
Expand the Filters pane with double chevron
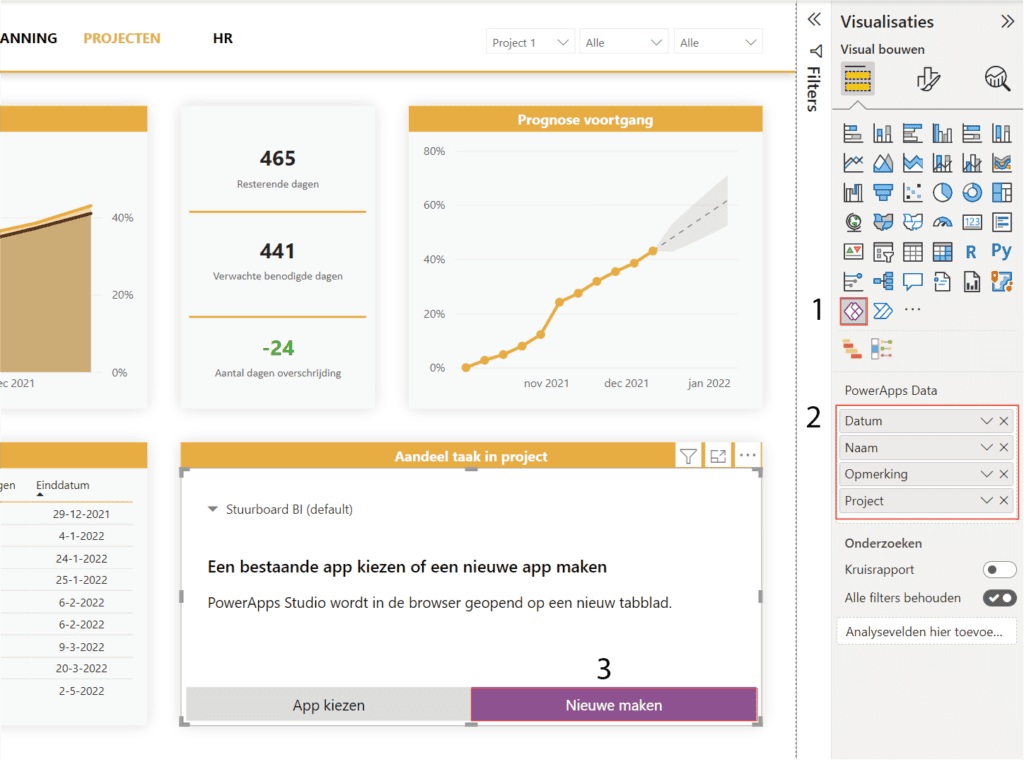pos(814,19)
